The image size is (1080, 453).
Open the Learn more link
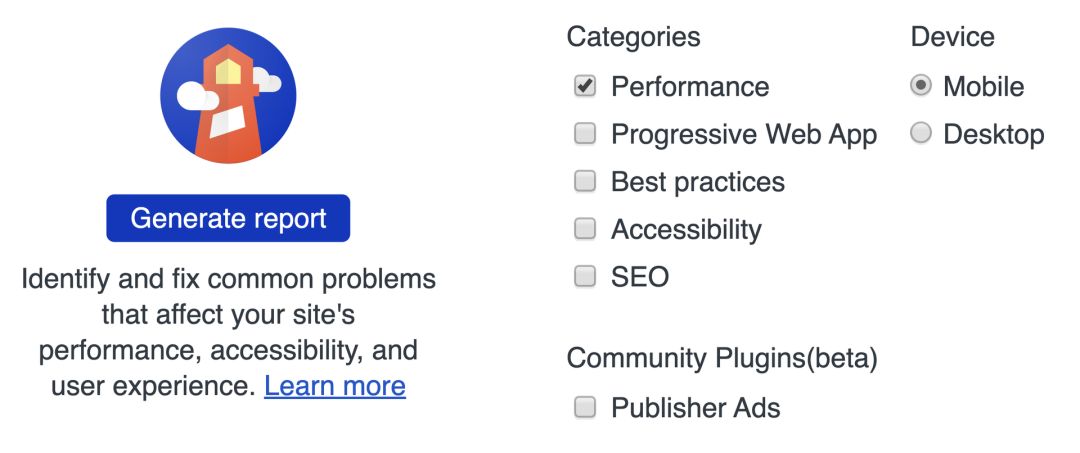[x=335, y=386]
